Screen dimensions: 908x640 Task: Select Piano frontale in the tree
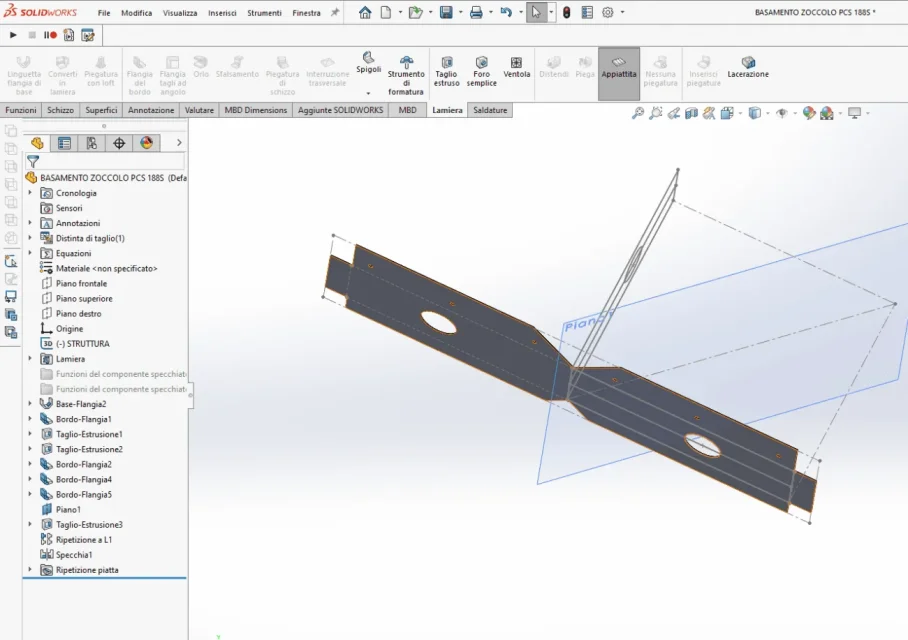tap(81, 283)
